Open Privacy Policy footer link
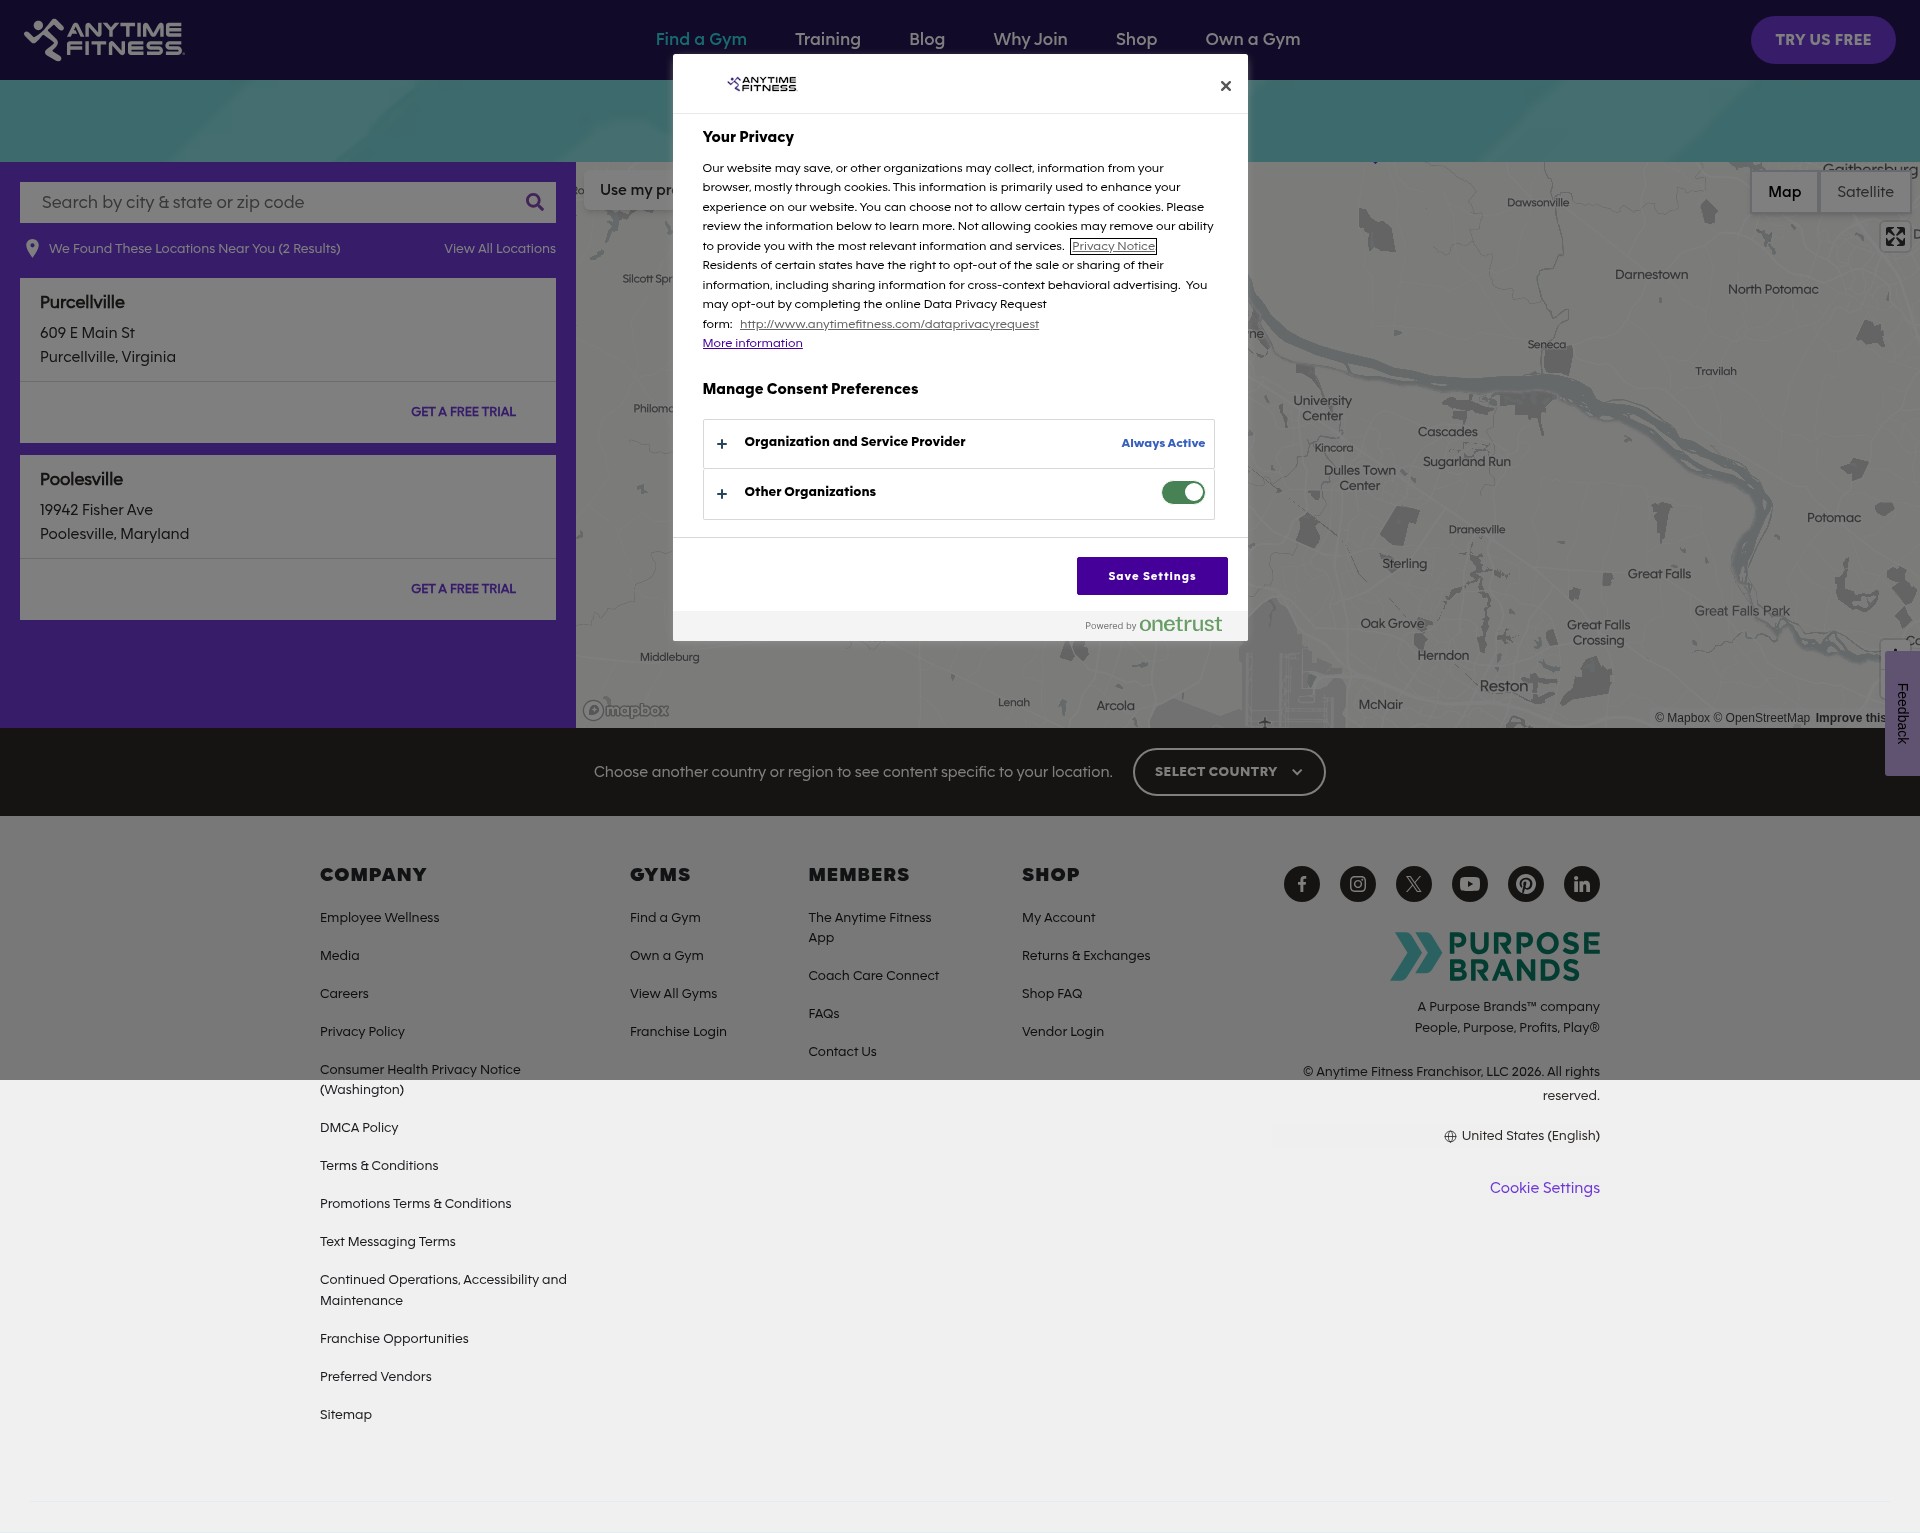This screenshot has height=1533, width=1920. pos(362,1032)
